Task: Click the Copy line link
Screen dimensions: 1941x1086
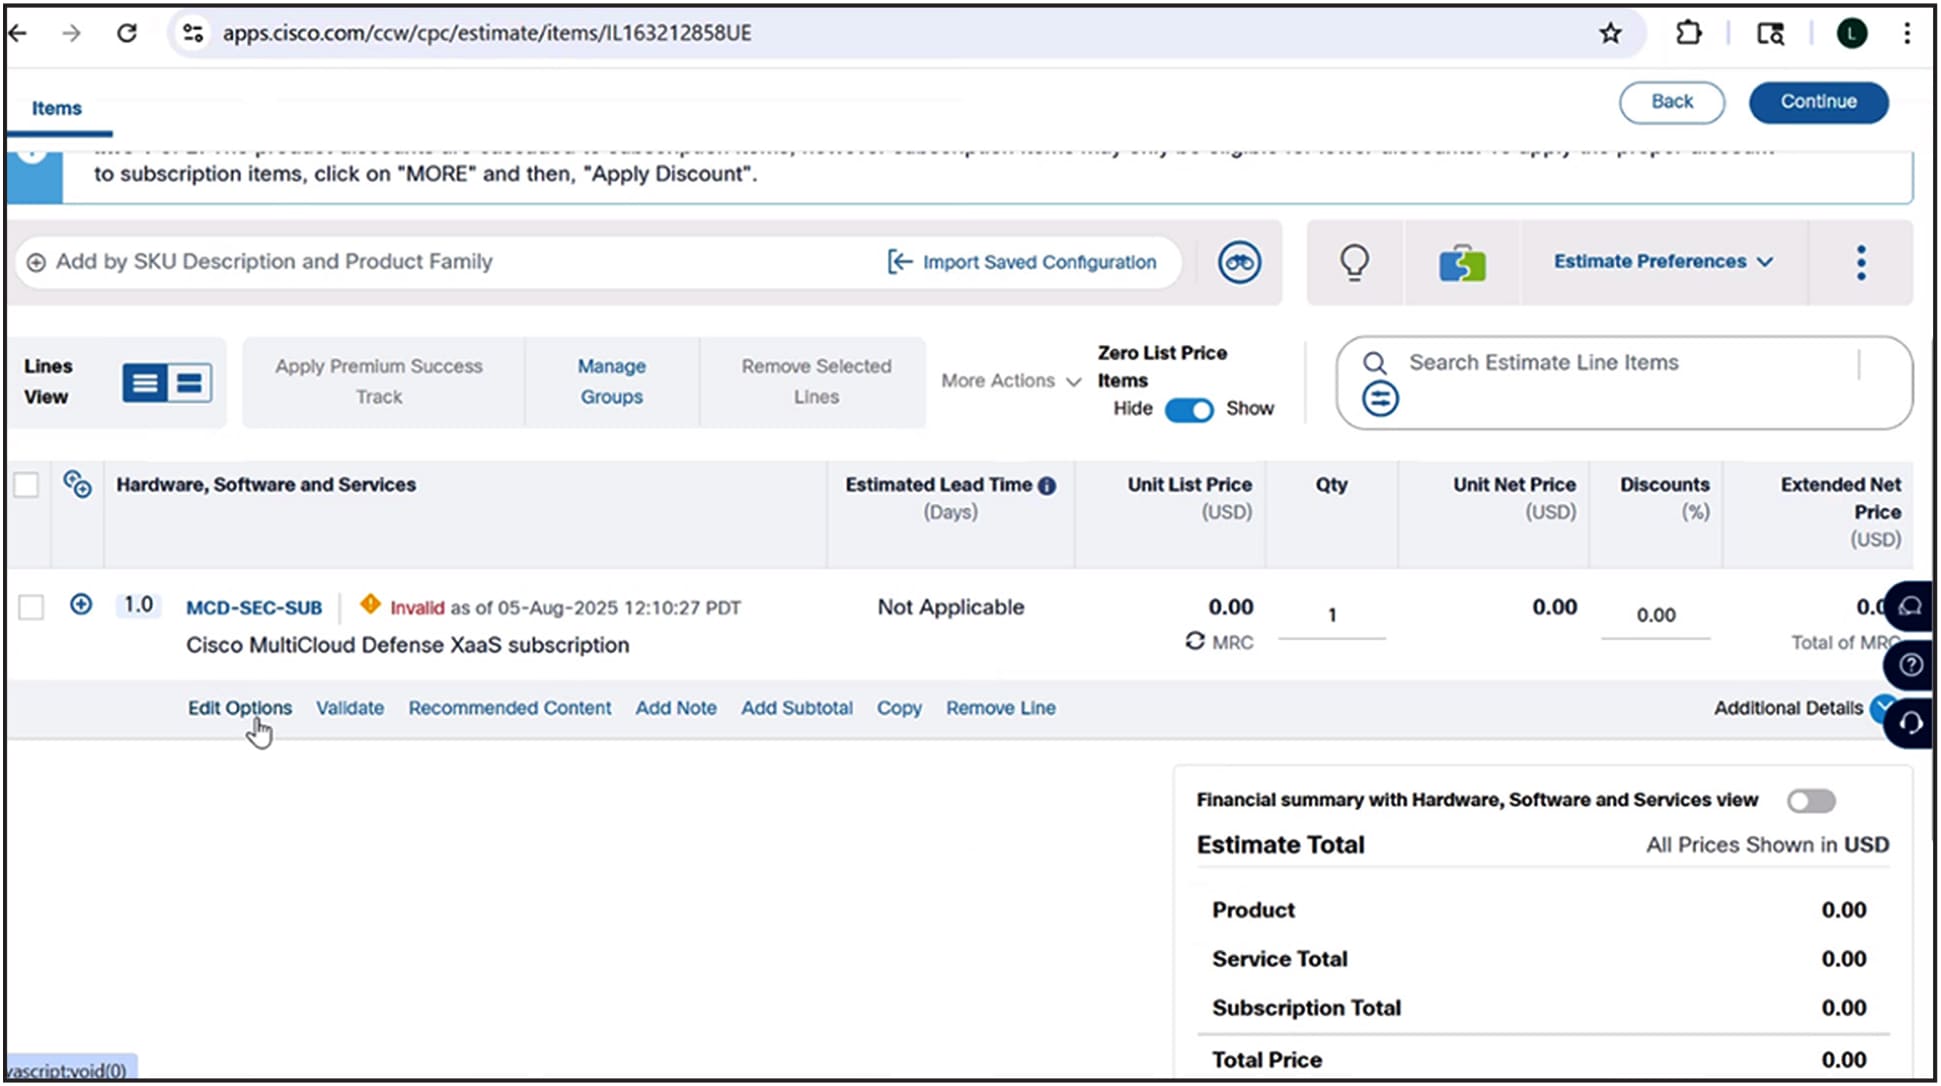Action: tap(899, 708)
